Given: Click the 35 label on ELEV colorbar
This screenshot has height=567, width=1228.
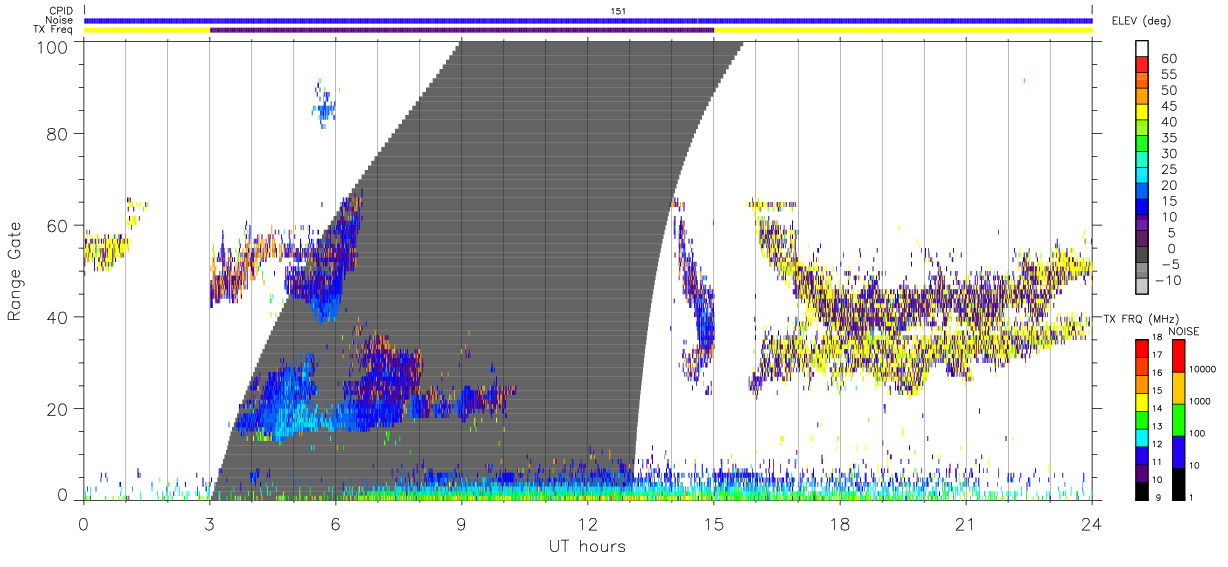Looking at the screenshot, I should (x=1169, y=138).
